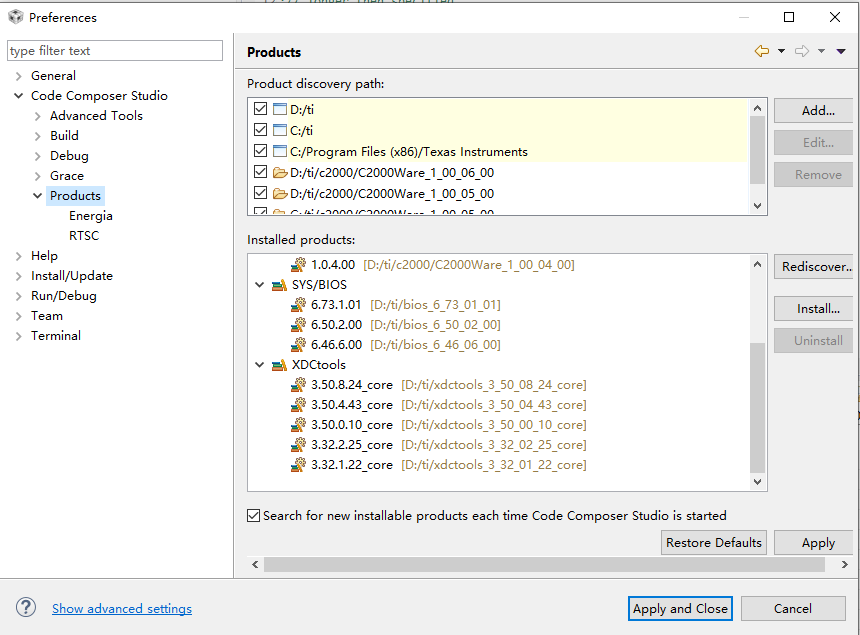Expand the Debug preferences node
Image resolution: width=860 pixels, height=635 pixels.
click(x=37, y=156)
